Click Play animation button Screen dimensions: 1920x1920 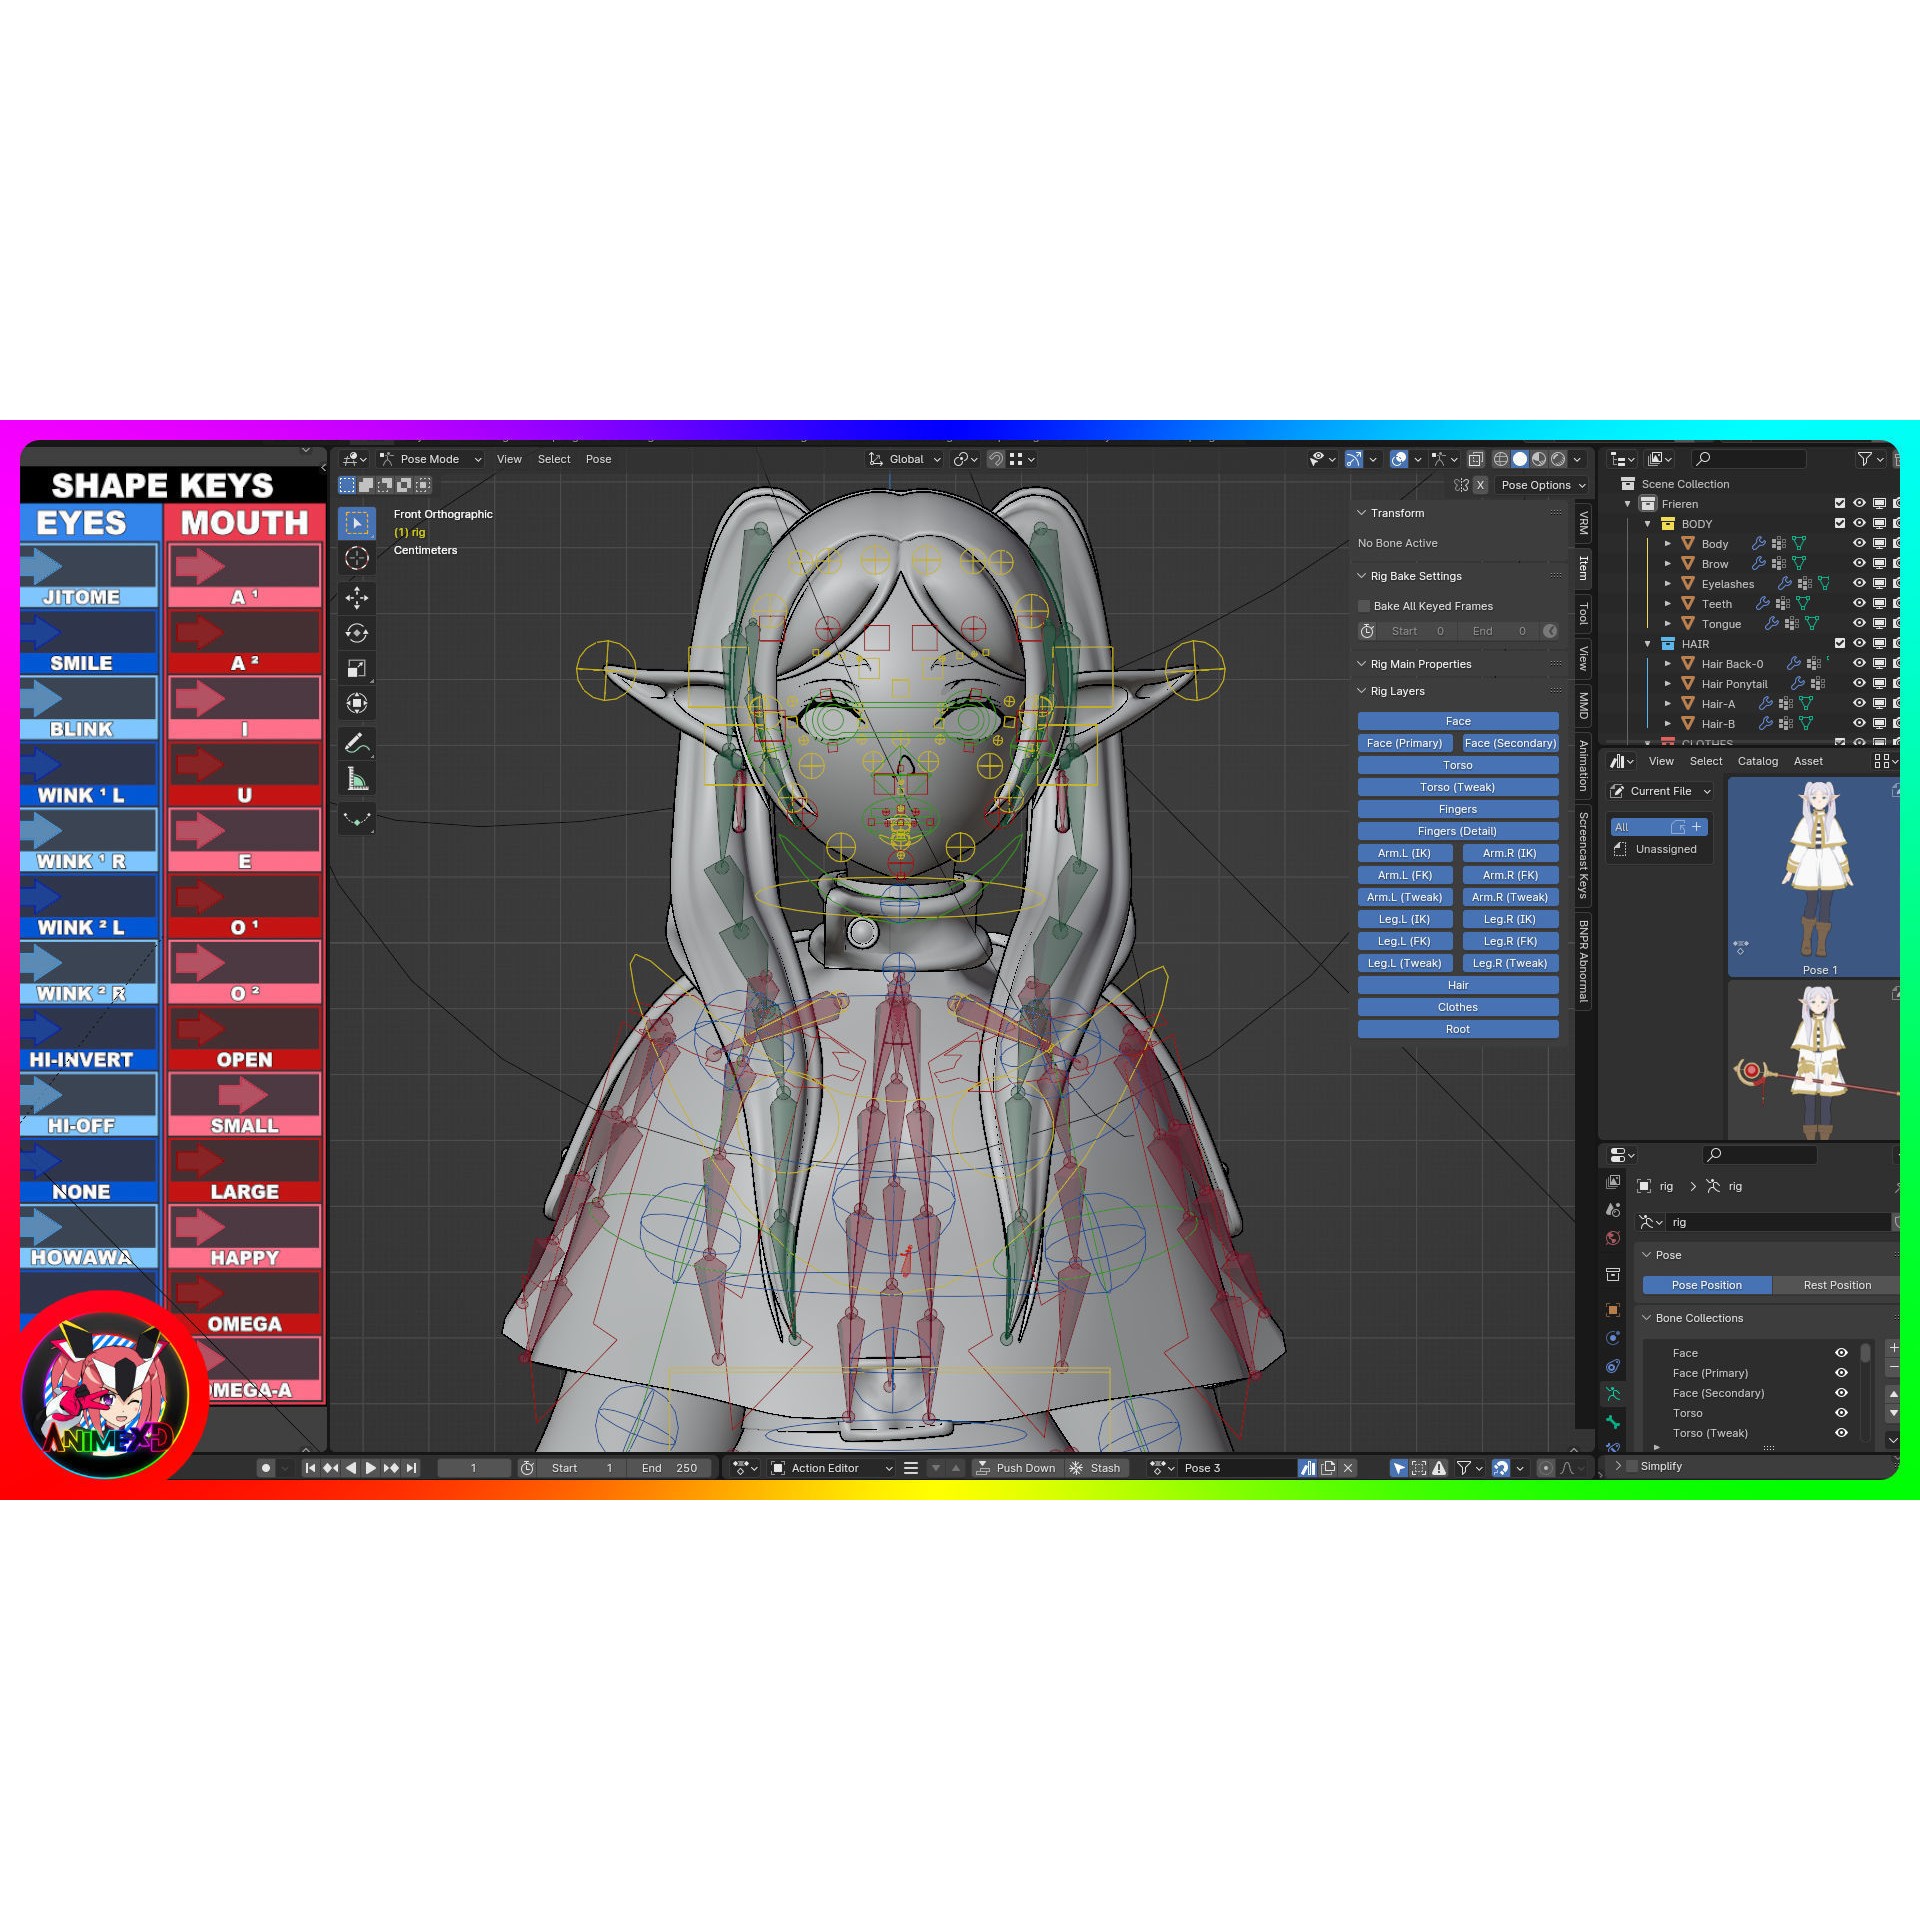[371, 1468]
